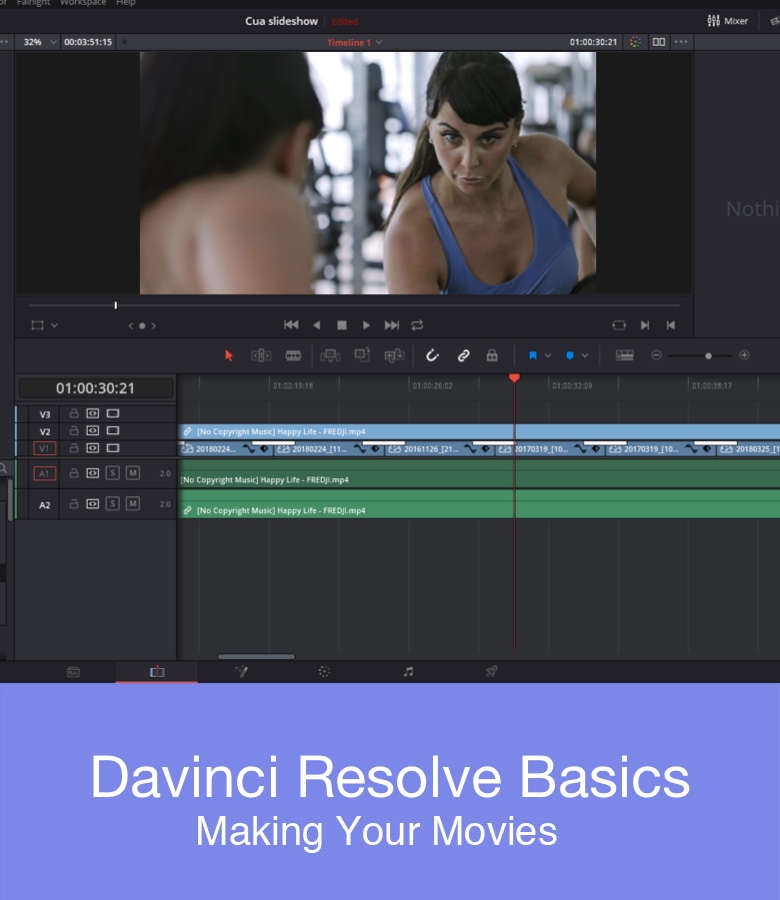Disable the V1 video track
This screenshot has height=900, width=780.
112,448
